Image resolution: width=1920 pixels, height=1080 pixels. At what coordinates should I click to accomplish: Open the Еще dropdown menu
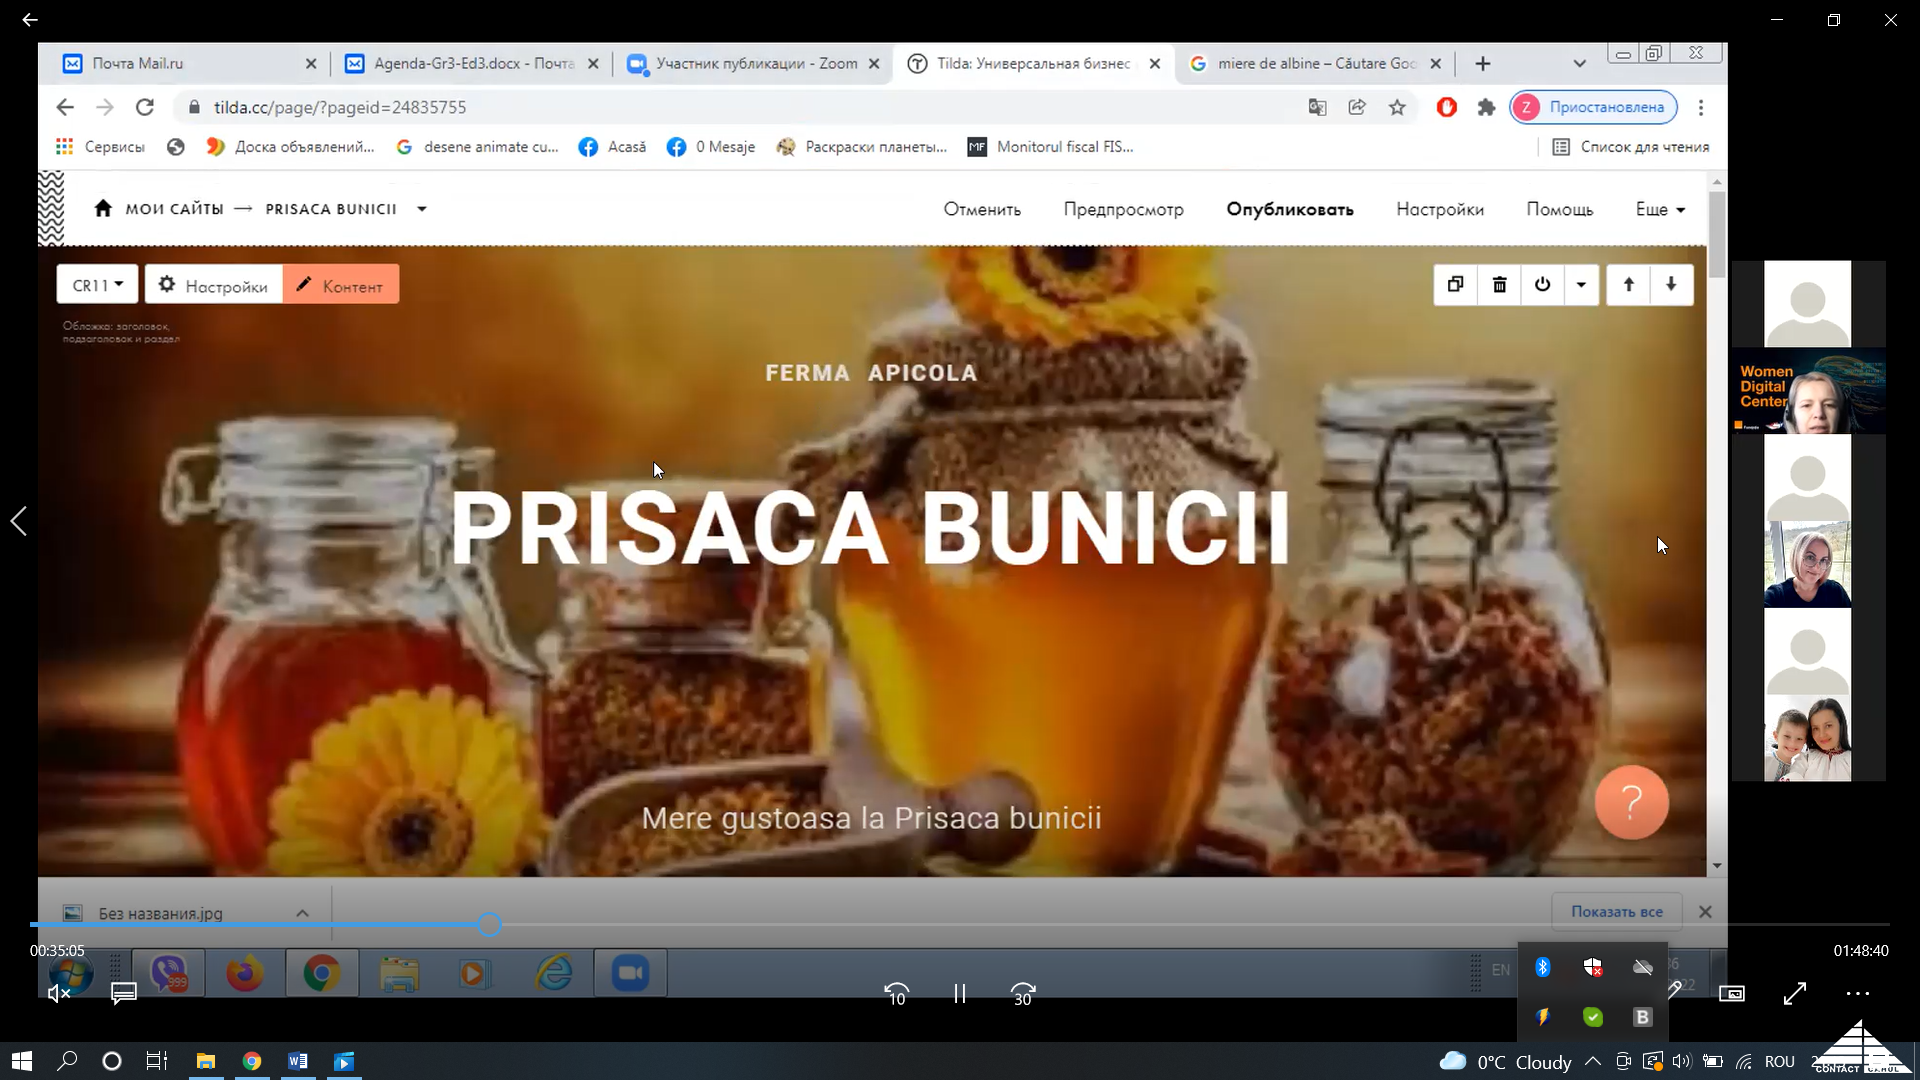(1660, 209)
